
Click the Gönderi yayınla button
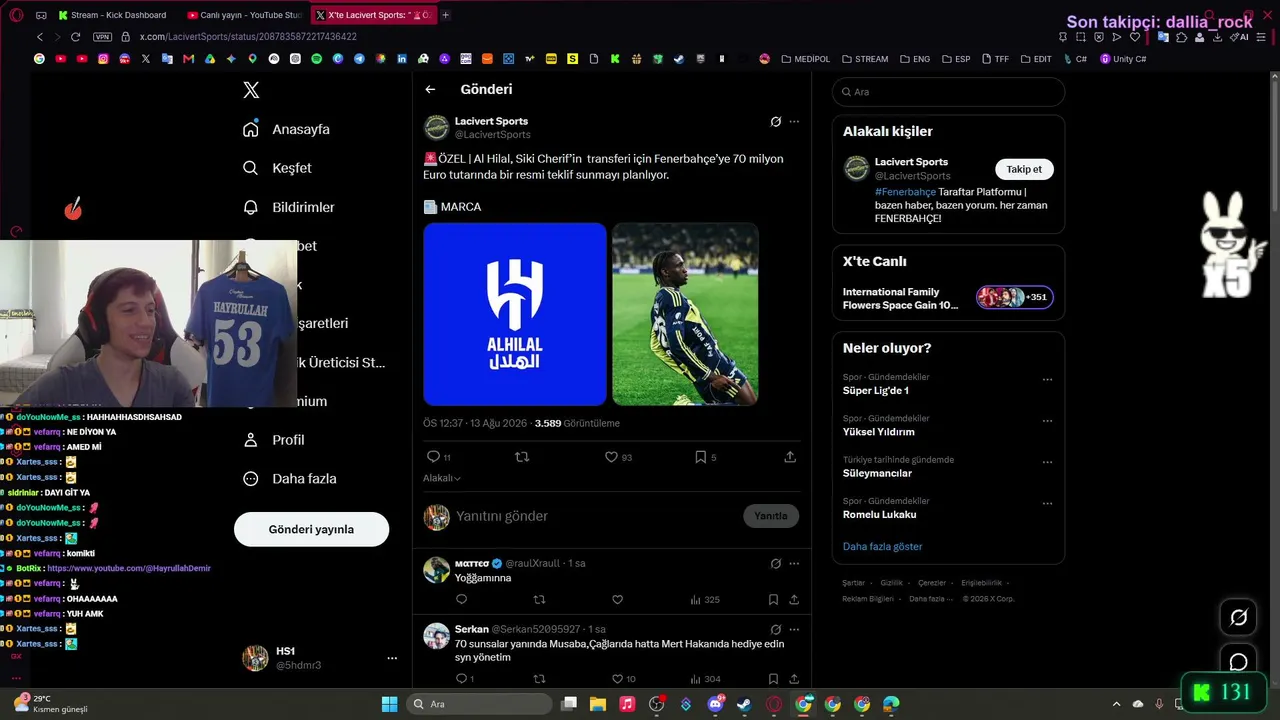point(311,529)
